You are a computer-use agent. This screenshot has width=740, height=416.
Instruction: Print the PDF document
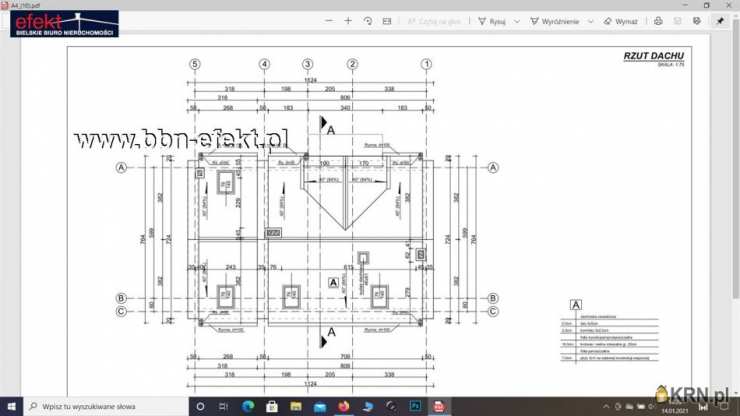657,20
